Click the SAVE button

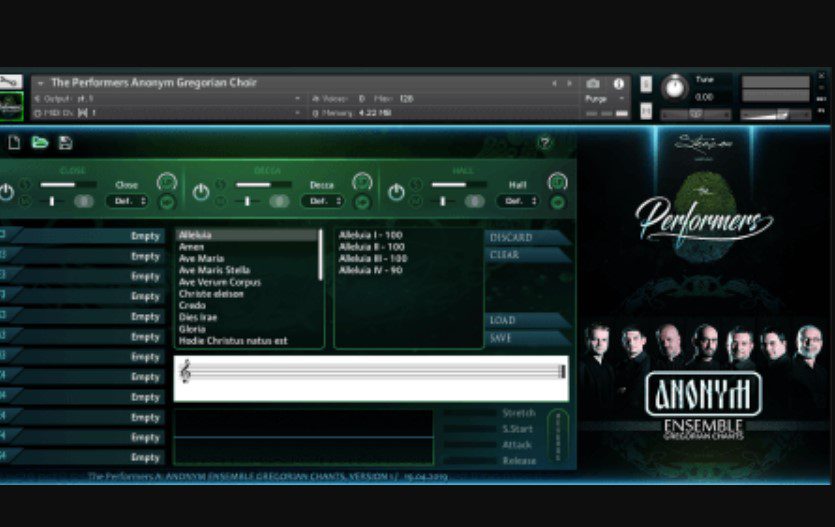527,338
